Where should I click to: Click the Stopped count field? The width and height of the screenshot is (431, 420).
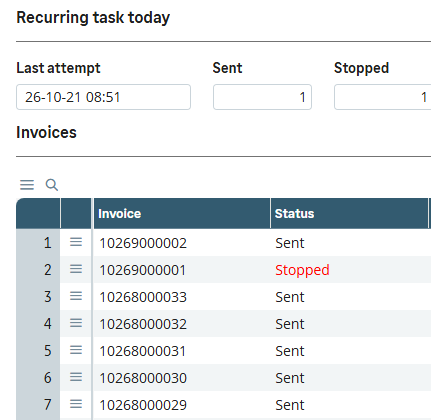(383, 97)
